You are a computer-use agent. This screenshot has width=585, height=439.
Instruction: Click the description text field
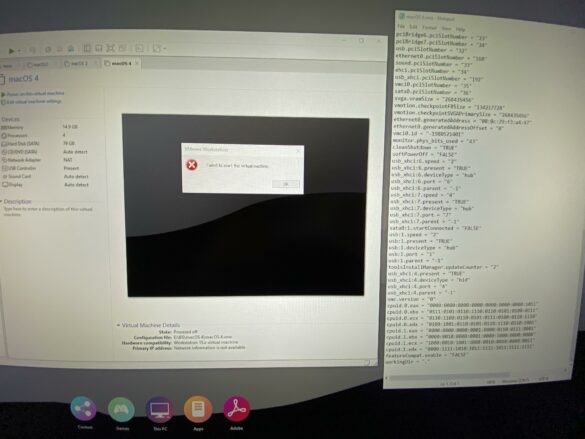[x=48, y=211]
